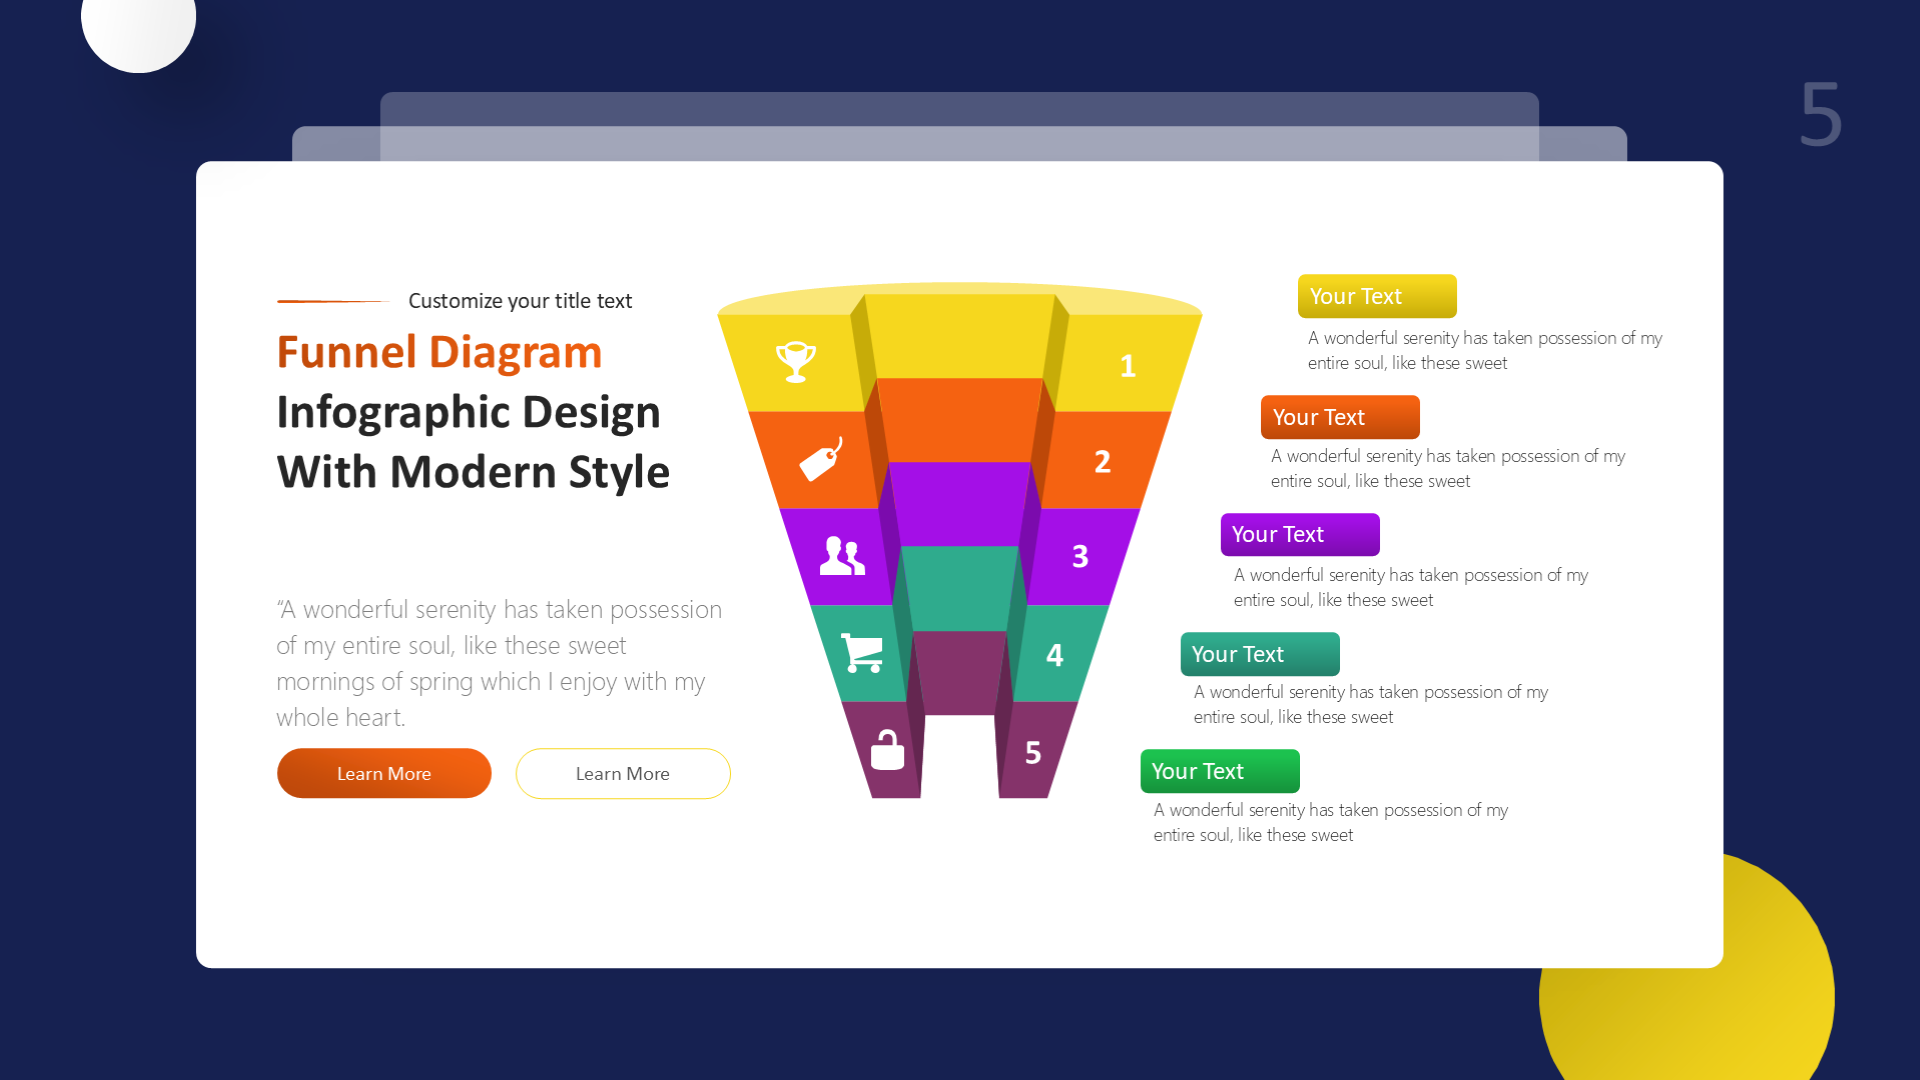Expand the teal Your Text section
This screenshot has height=1080, width=1920.
(1260, 654)
